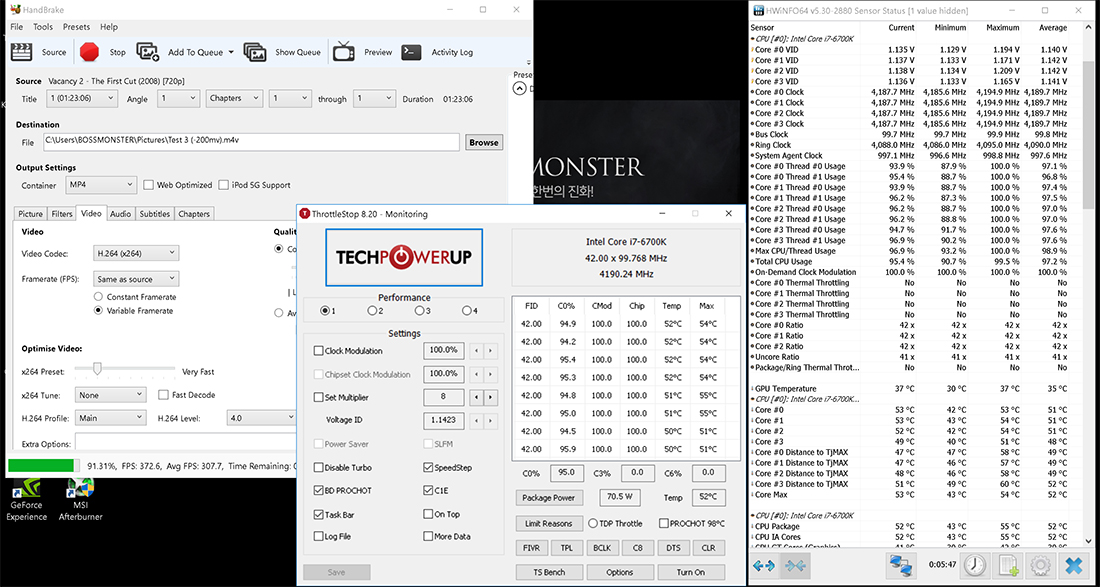Open HWiNFO sensor settings gear

click(x=1040, y=565)
